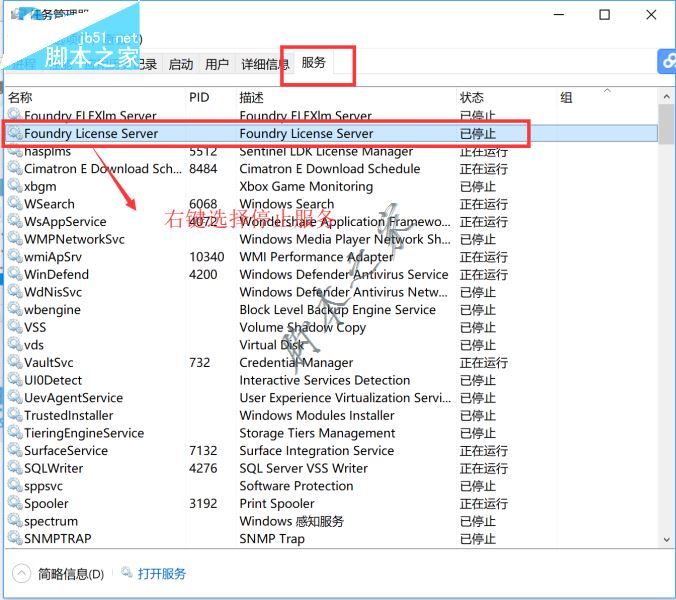Click the SNMP Trap description
Image resolution: width=676 pixels, height=600 pixels.
tap(272, 539)
